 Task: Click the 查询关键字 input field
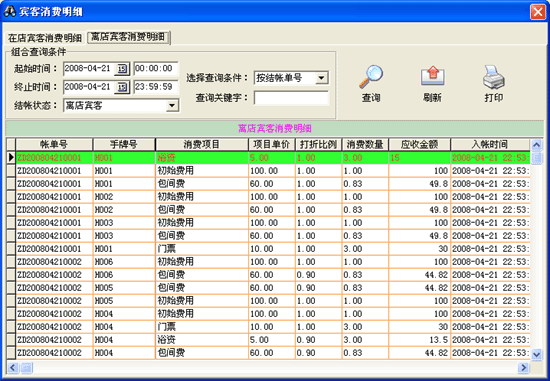tap(291, 98)
